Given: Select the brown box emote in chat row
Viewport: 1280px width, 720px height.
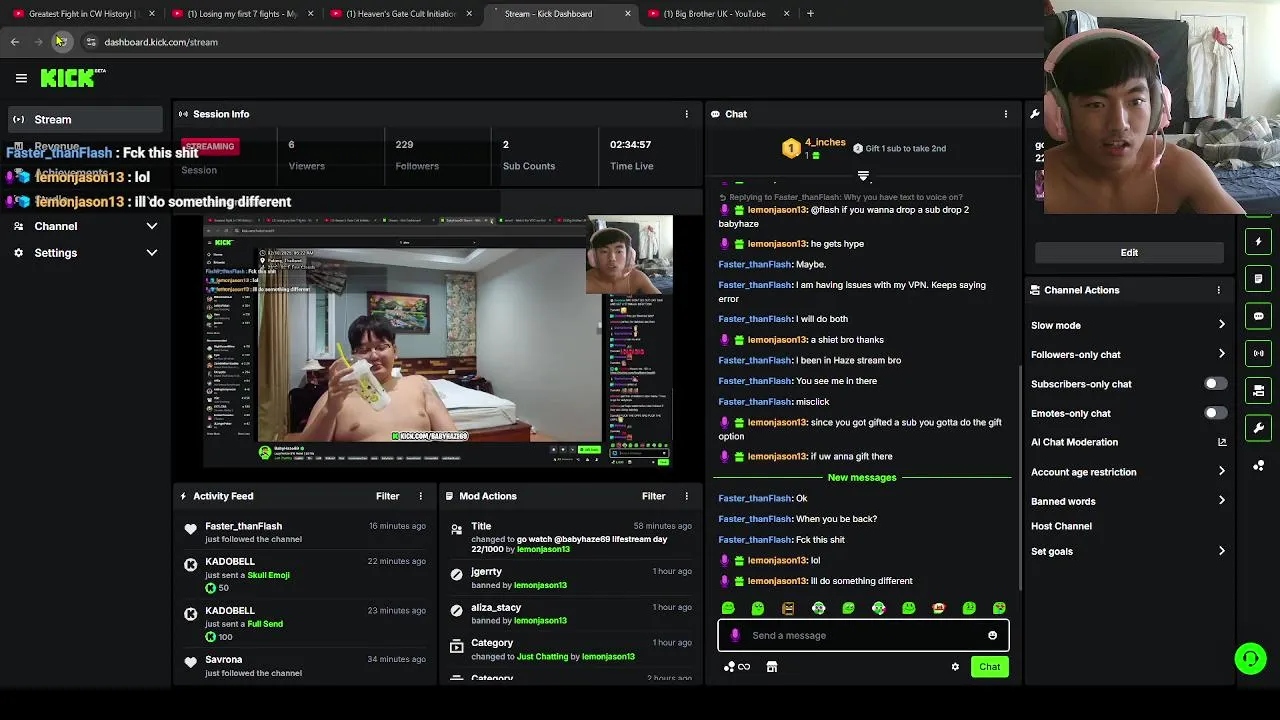Looking at the screenshot, I should (x=788, y=608).
